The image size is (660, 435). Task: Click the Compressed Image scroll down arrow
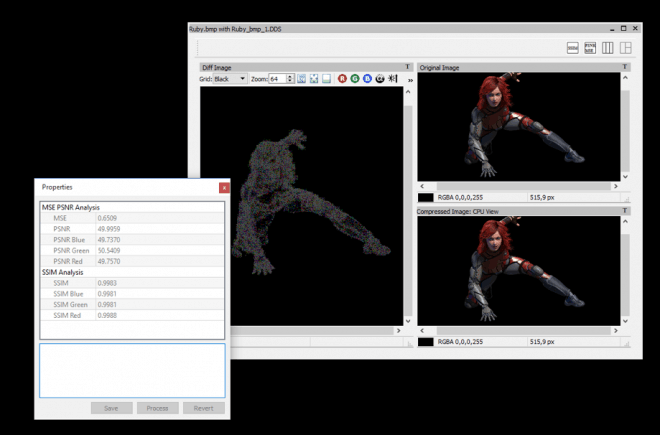tap(625, 321)
